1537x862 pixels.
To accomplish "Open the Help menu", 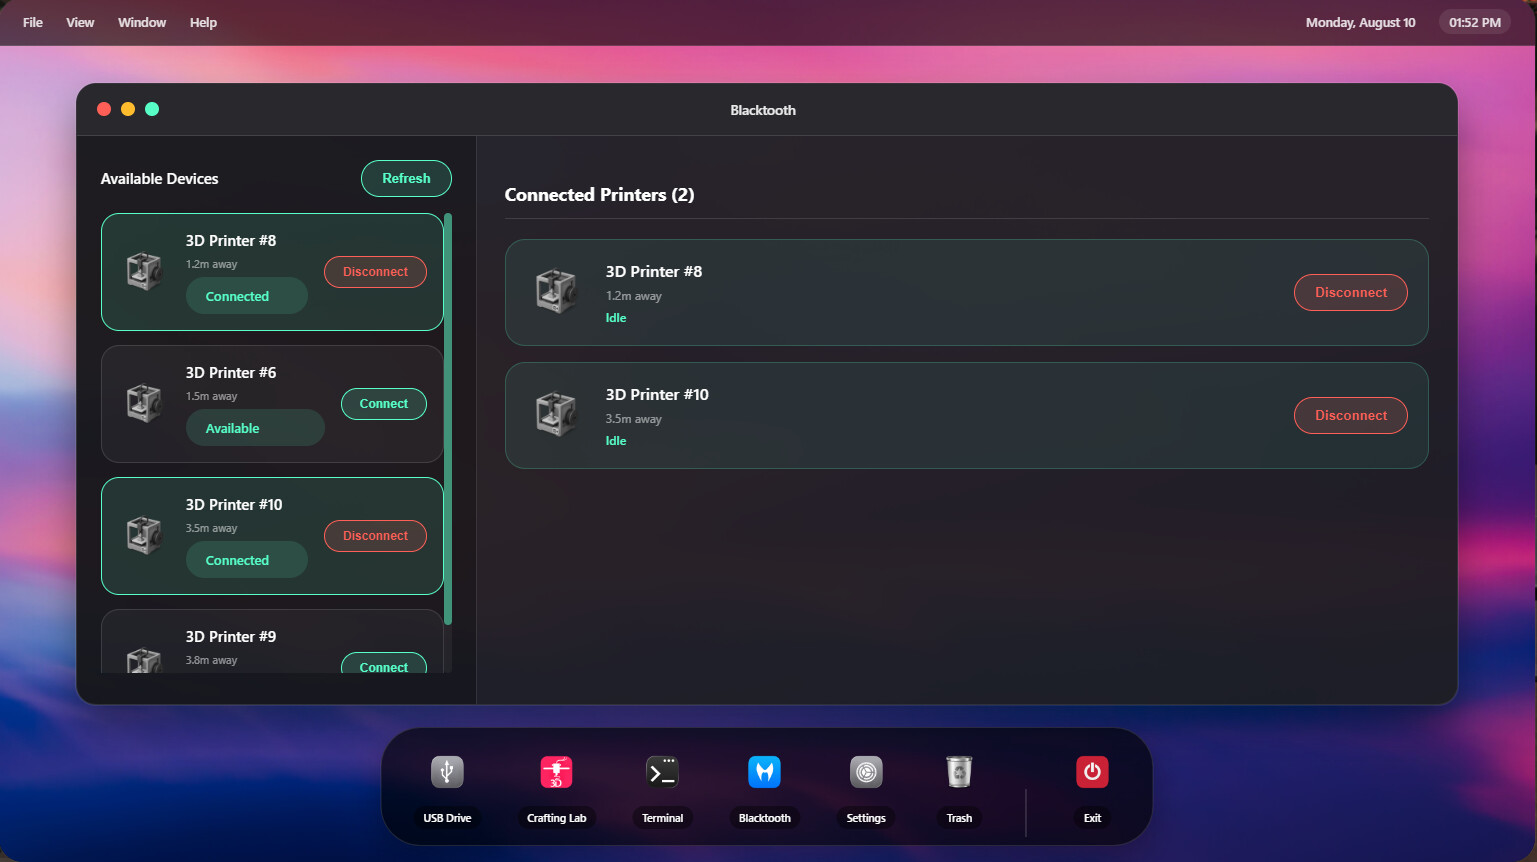I will pyautogui.click(x=203, y=22).
